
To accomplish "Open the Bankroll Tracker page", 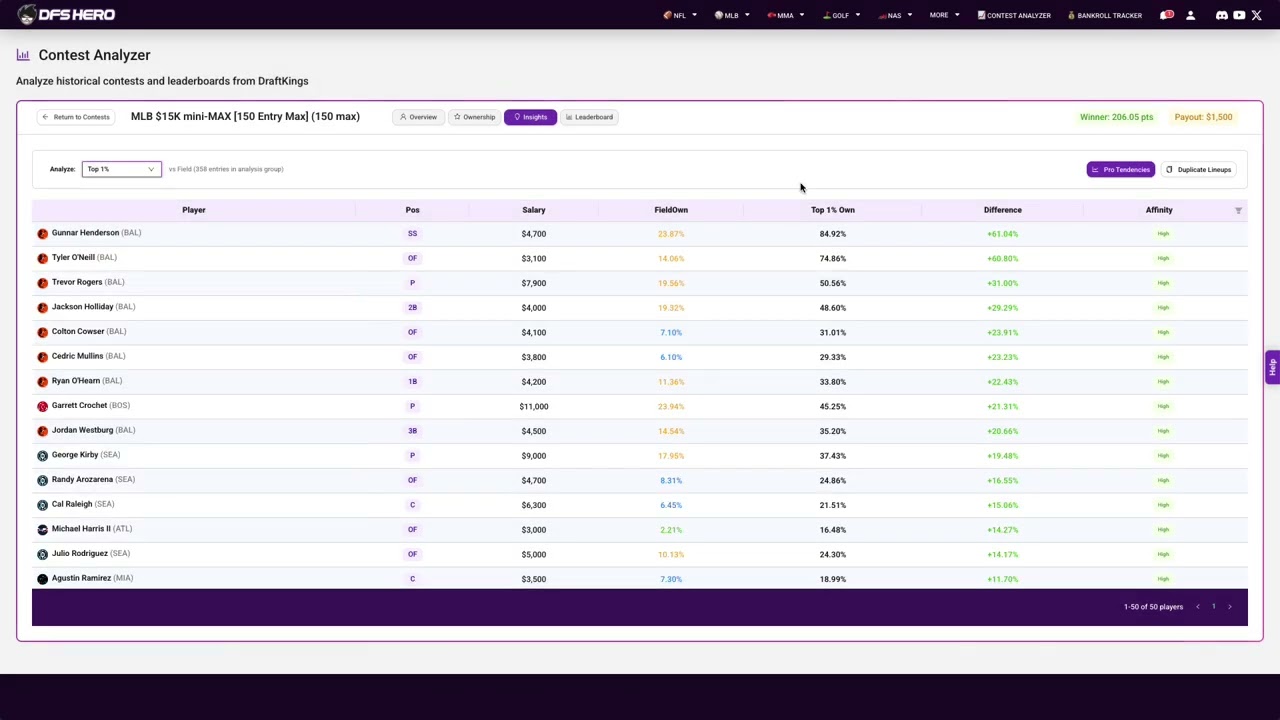I will (x=1105, y=15).
